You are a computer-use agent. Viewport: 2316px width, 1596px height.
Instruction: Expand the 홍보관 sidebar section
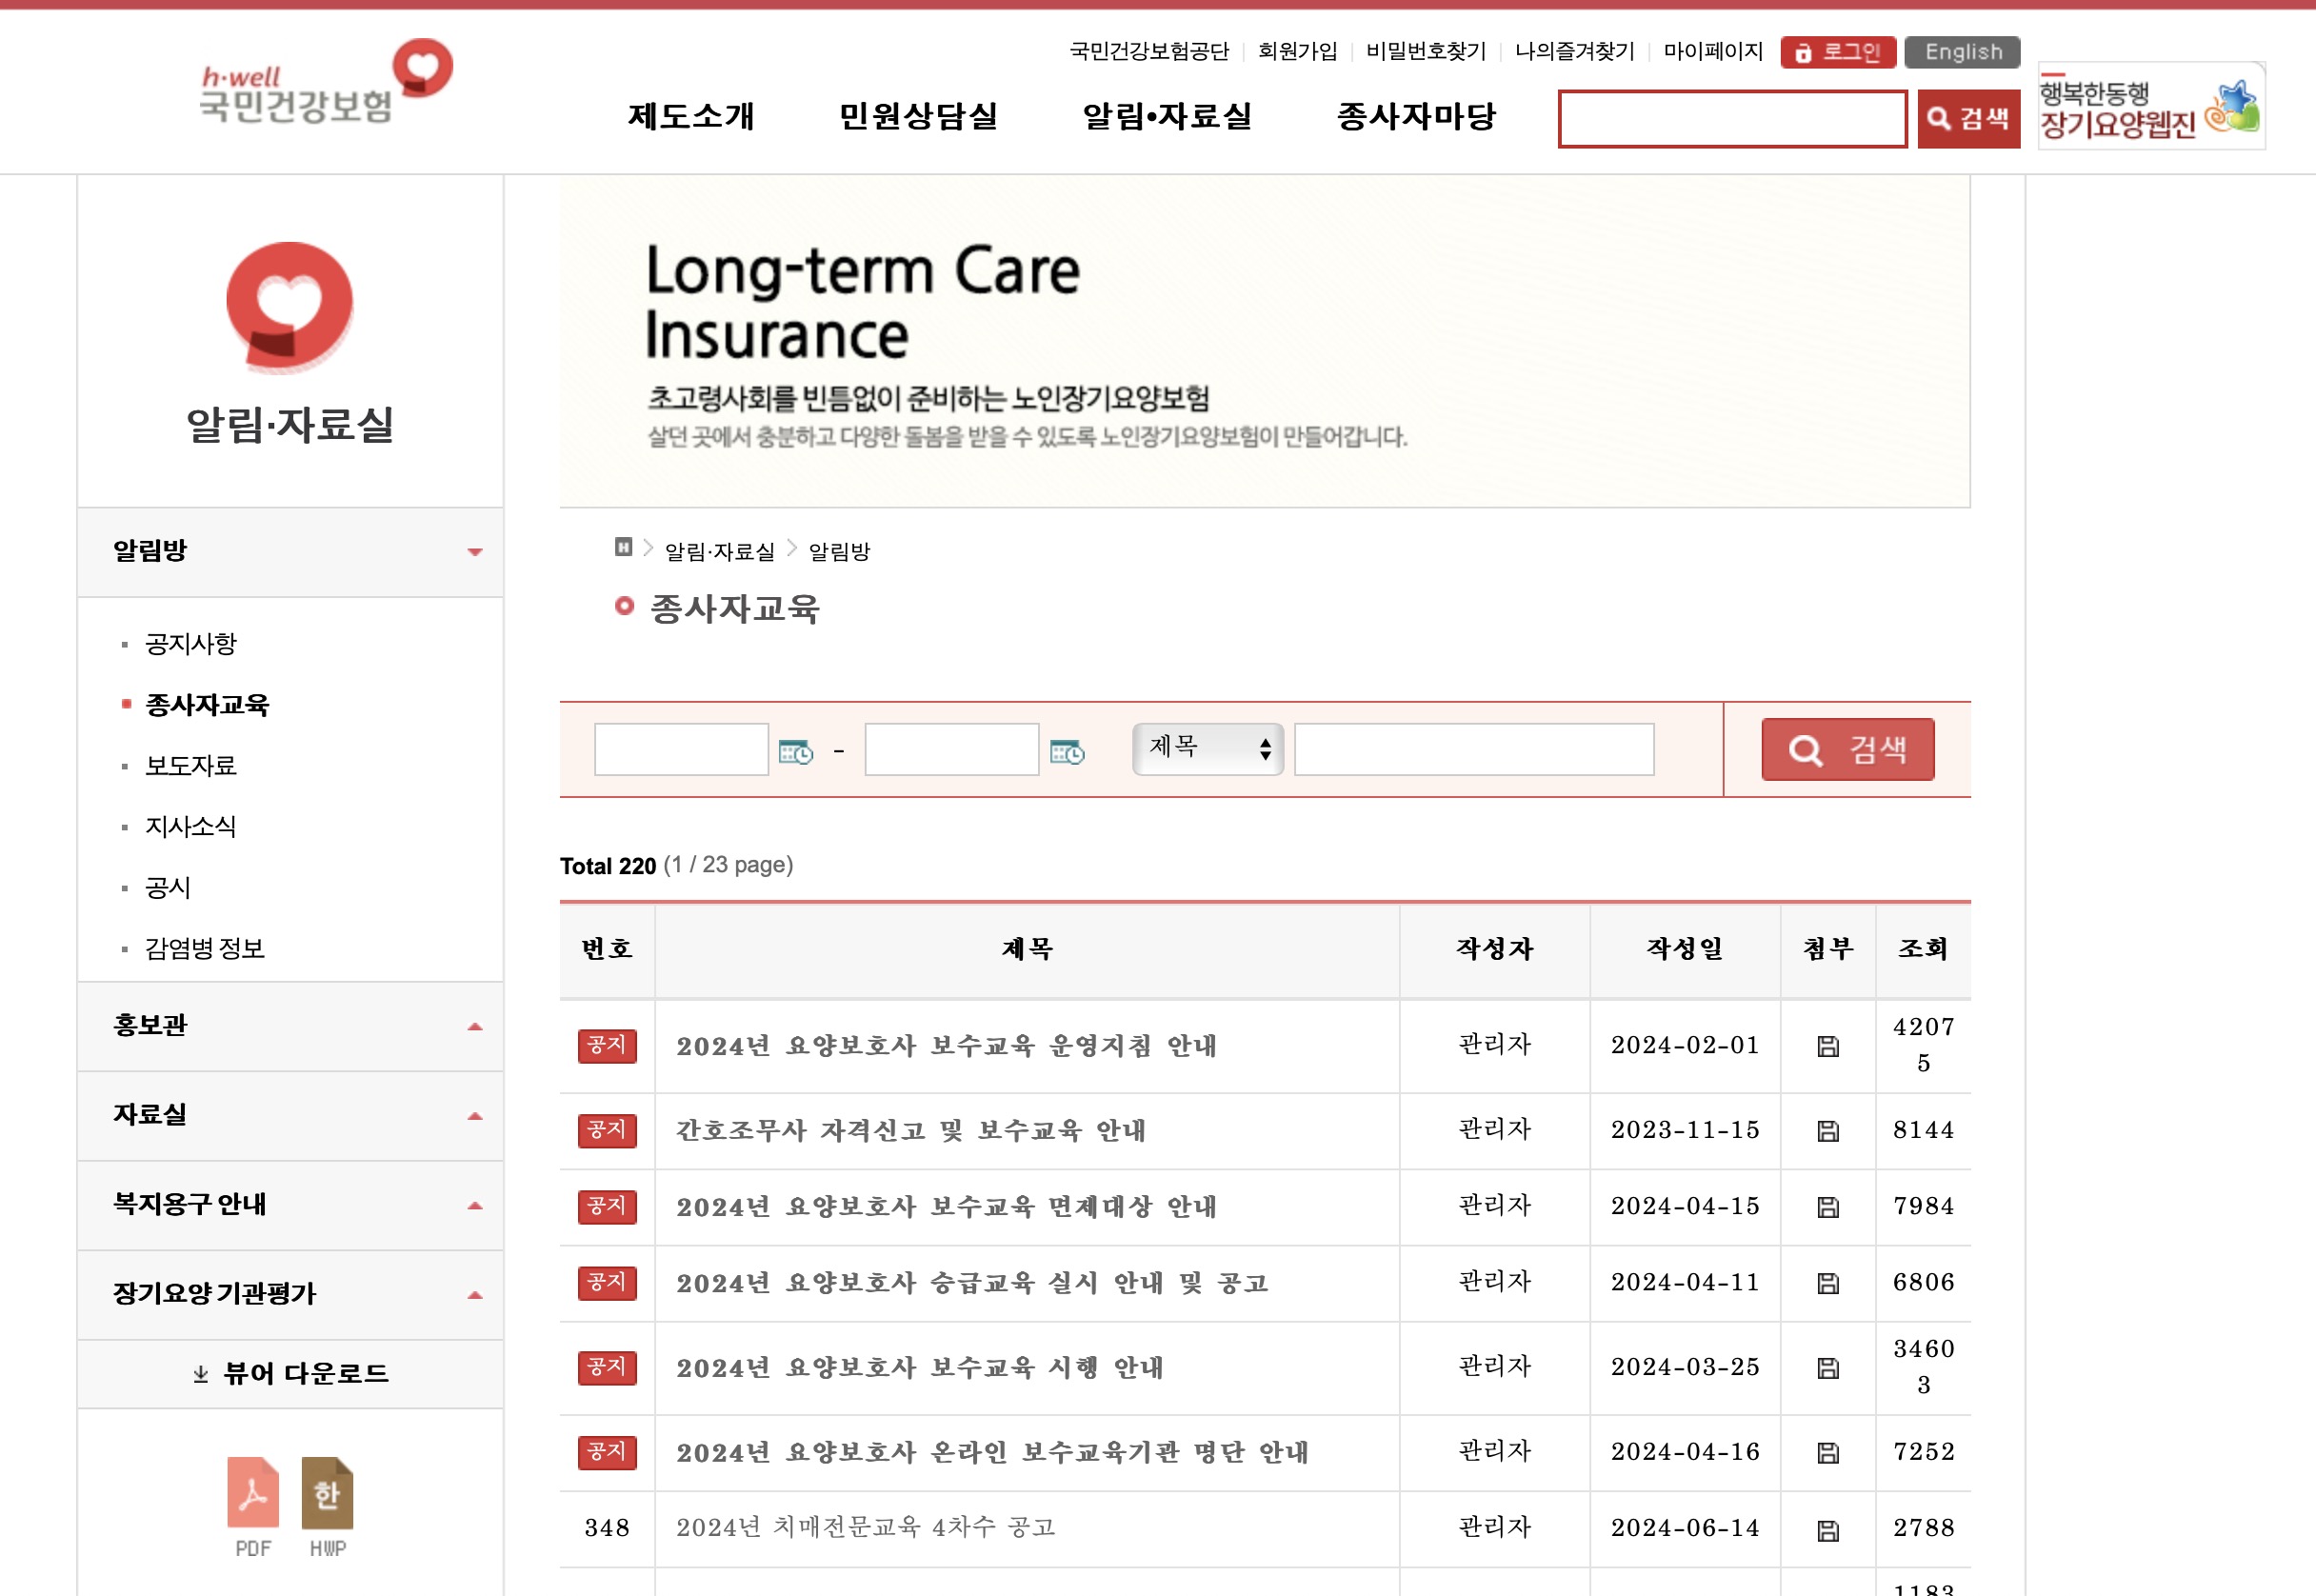coord(475,1026)
